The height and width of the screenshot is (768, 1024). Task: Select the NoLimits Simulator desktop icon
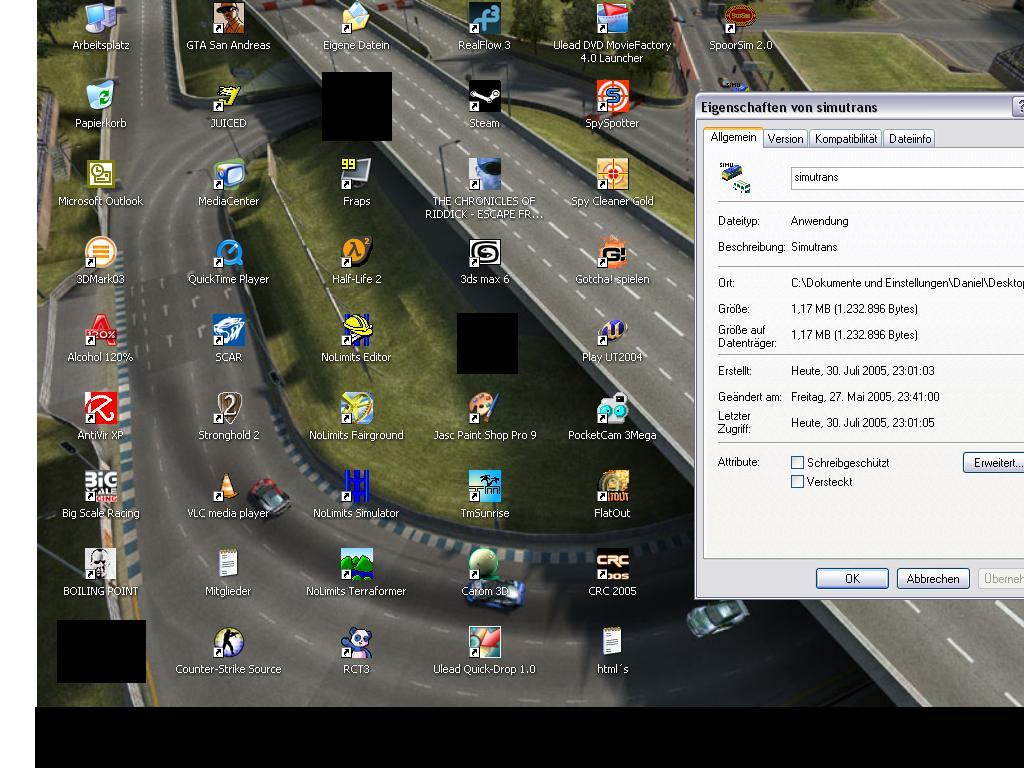point(356,487)
